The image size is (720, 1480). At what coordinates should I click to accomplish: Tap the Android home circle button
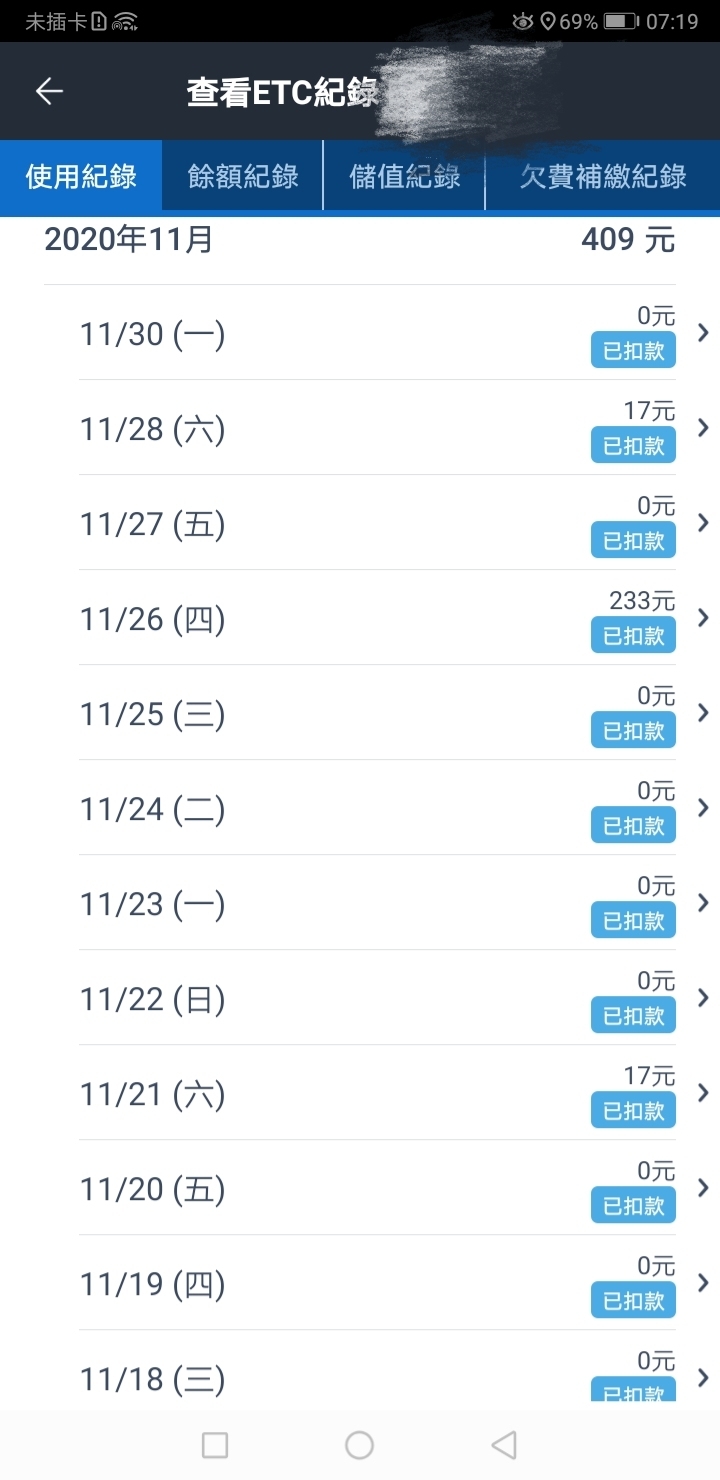[359, 1444]
